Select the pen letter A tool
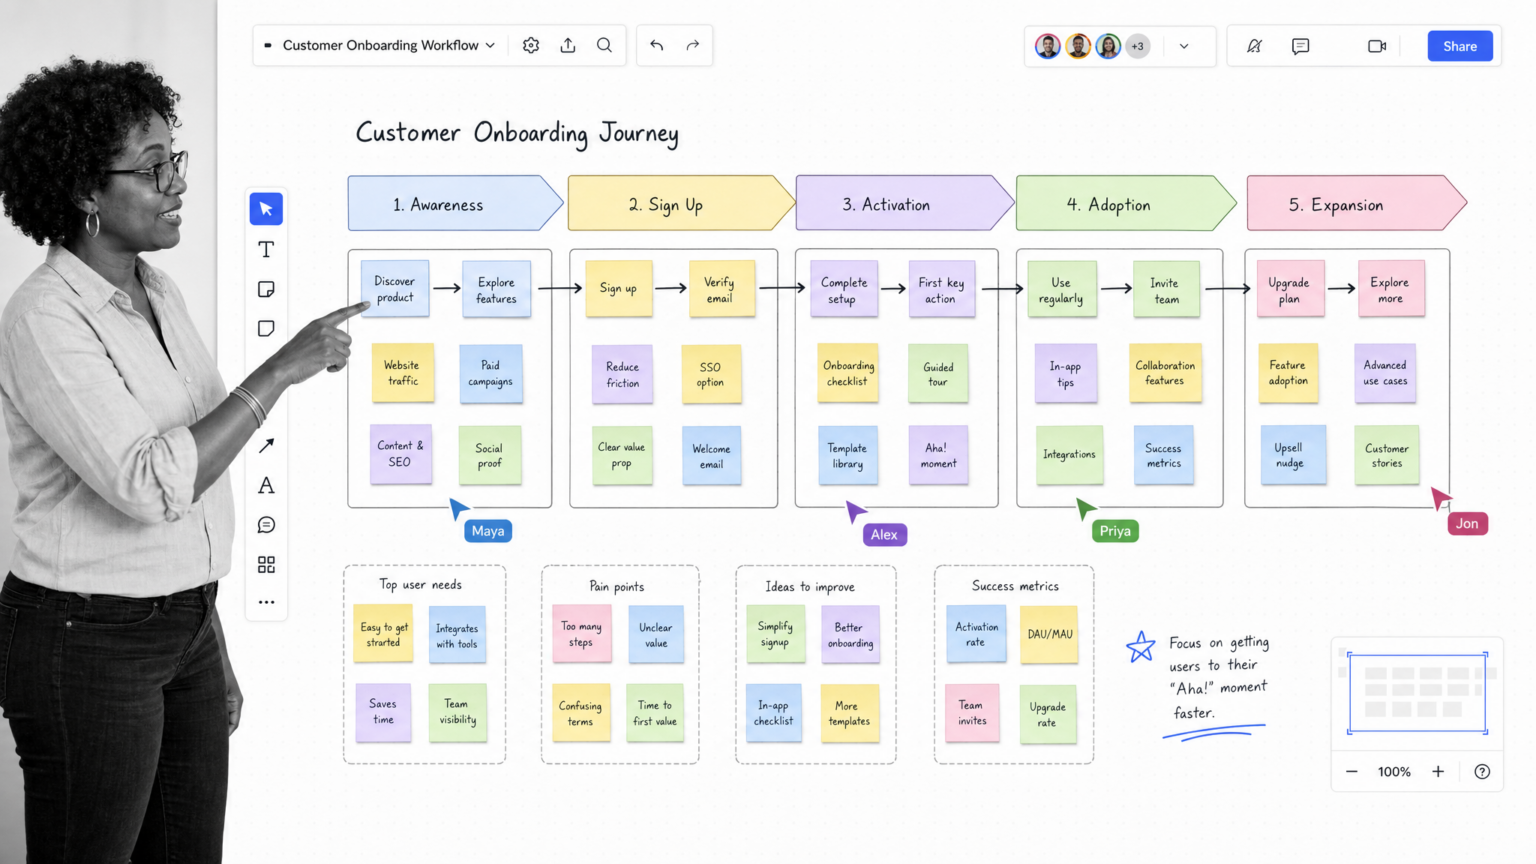 point(266,485)
